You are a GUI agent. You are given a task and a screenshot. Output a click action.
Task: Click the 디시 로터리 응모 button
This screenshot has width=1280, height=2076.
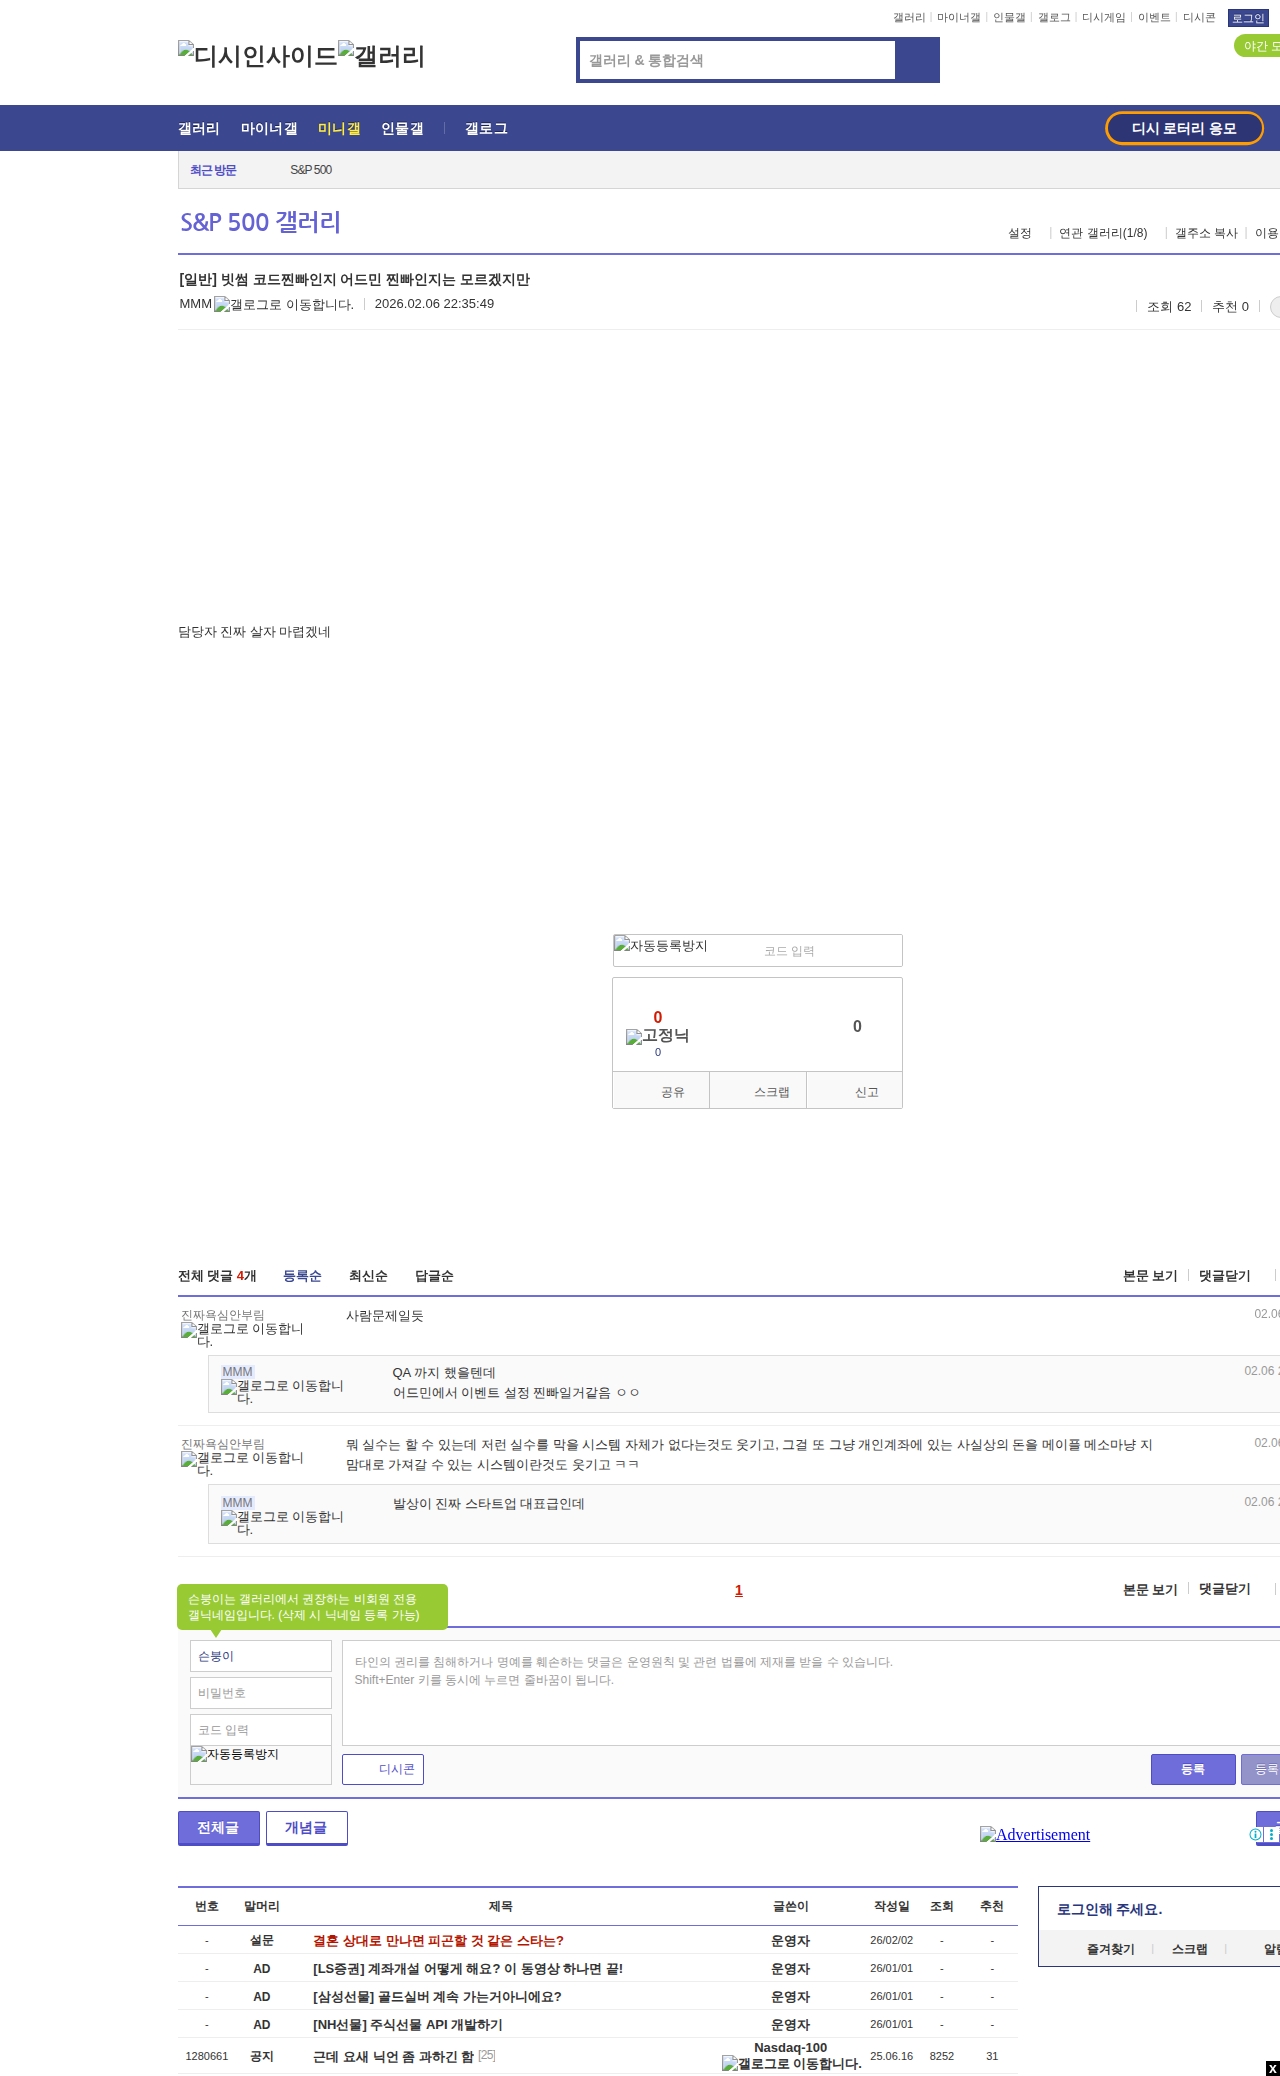[x=1184, y=128]
